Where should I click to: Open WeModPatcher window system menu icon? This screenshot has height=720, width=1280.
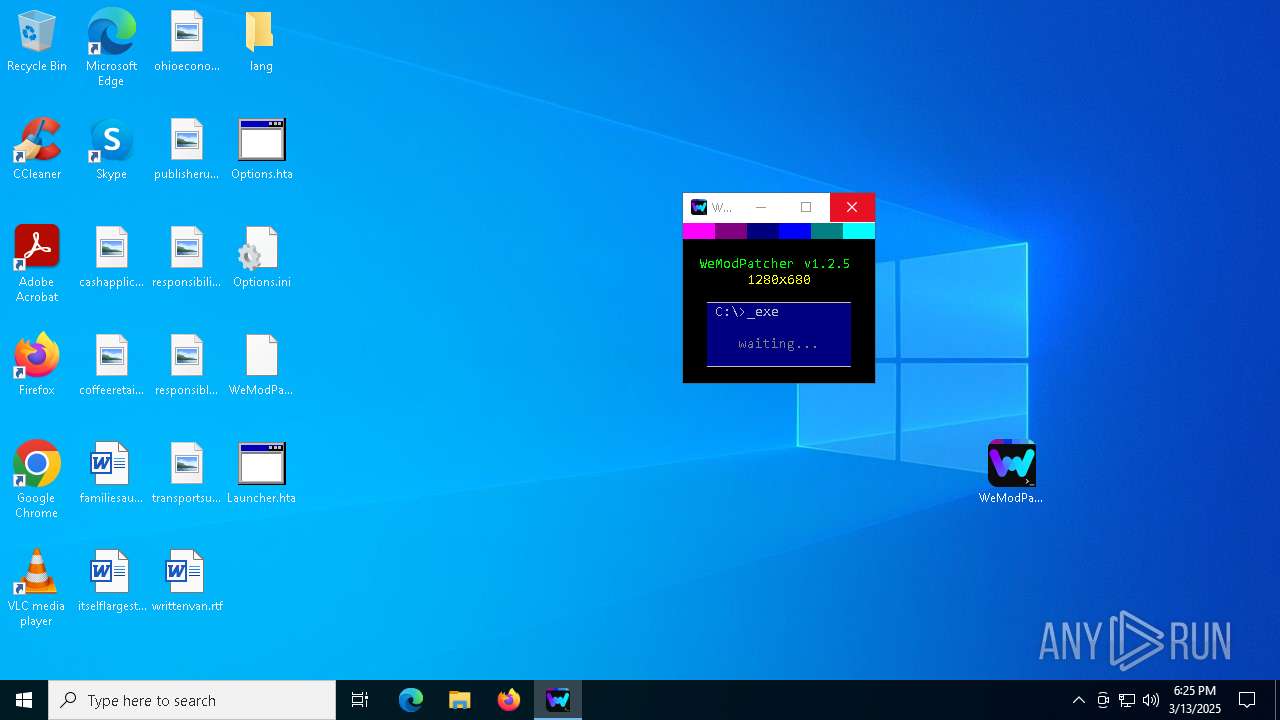pos(699,207)
